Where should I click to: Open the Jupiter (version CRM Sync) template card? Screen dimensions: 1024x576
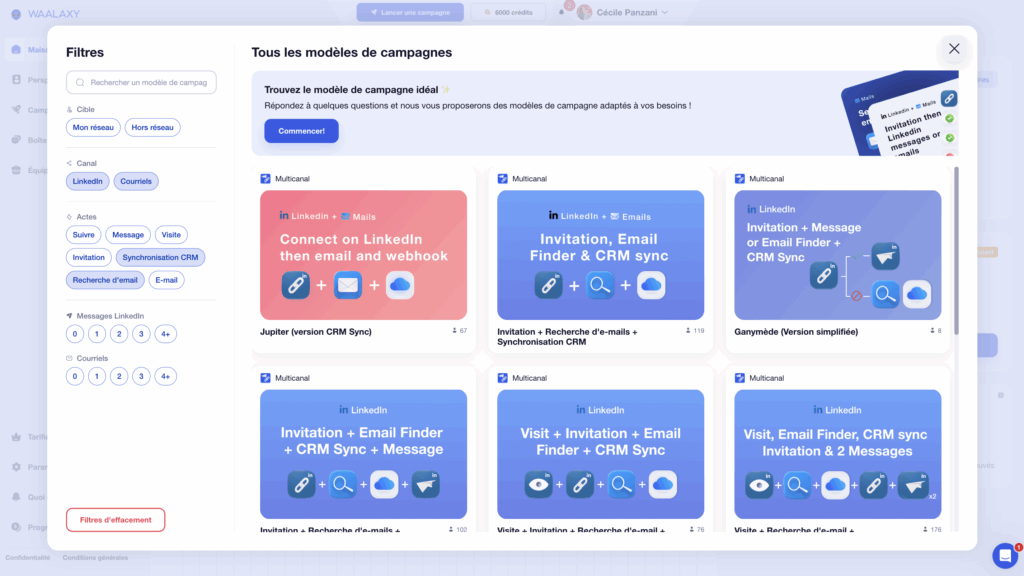pos(363,255)
